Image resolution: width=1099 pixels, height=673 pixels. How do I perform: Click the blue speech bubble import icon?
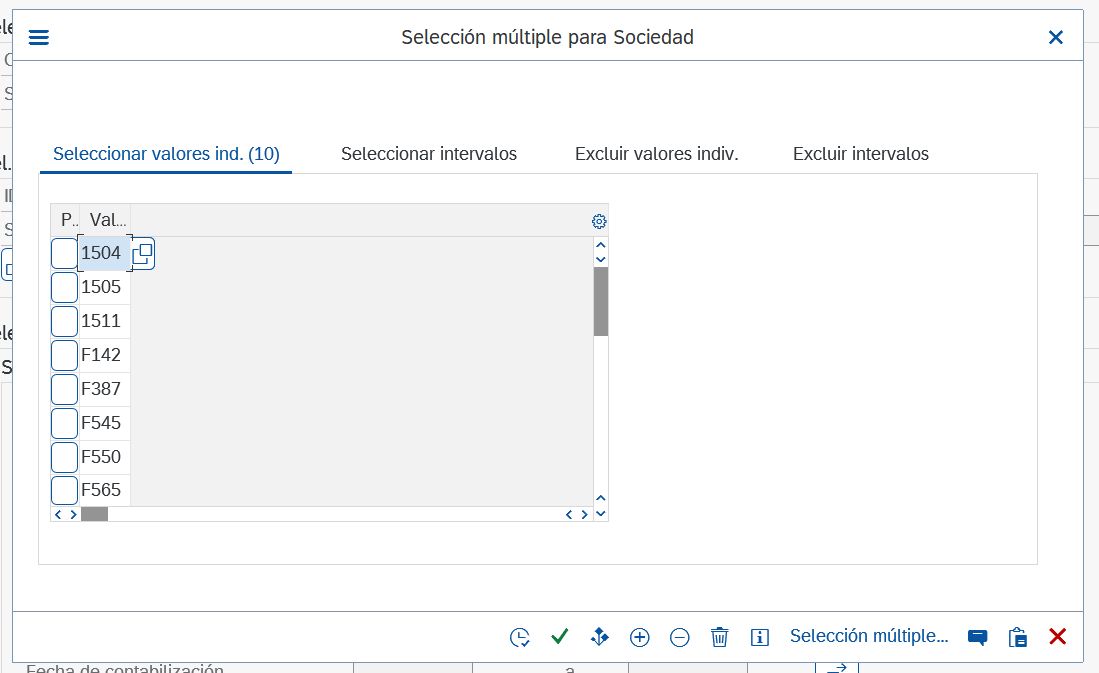978,637
